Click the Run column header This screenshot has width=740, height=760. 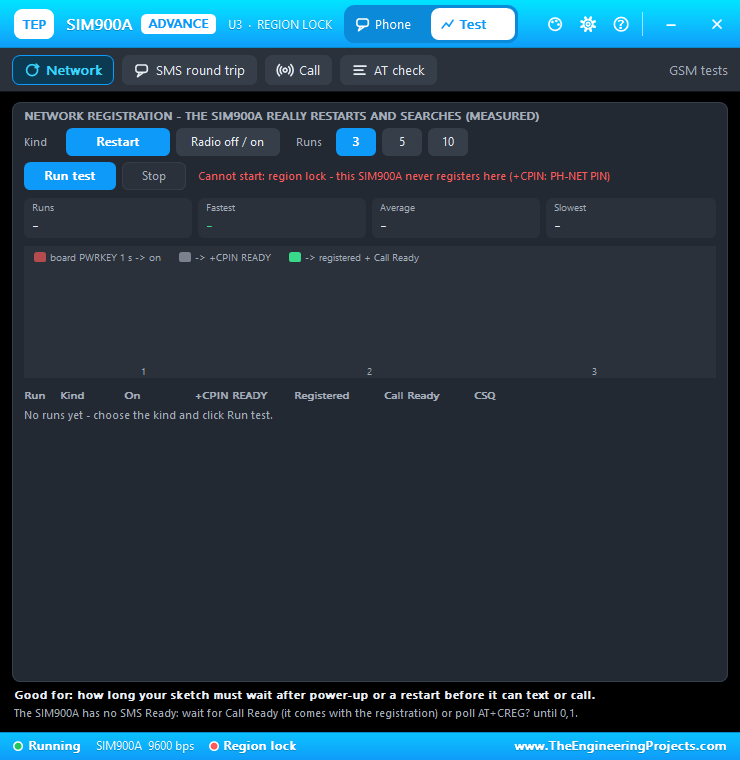[x=35, y=396]
